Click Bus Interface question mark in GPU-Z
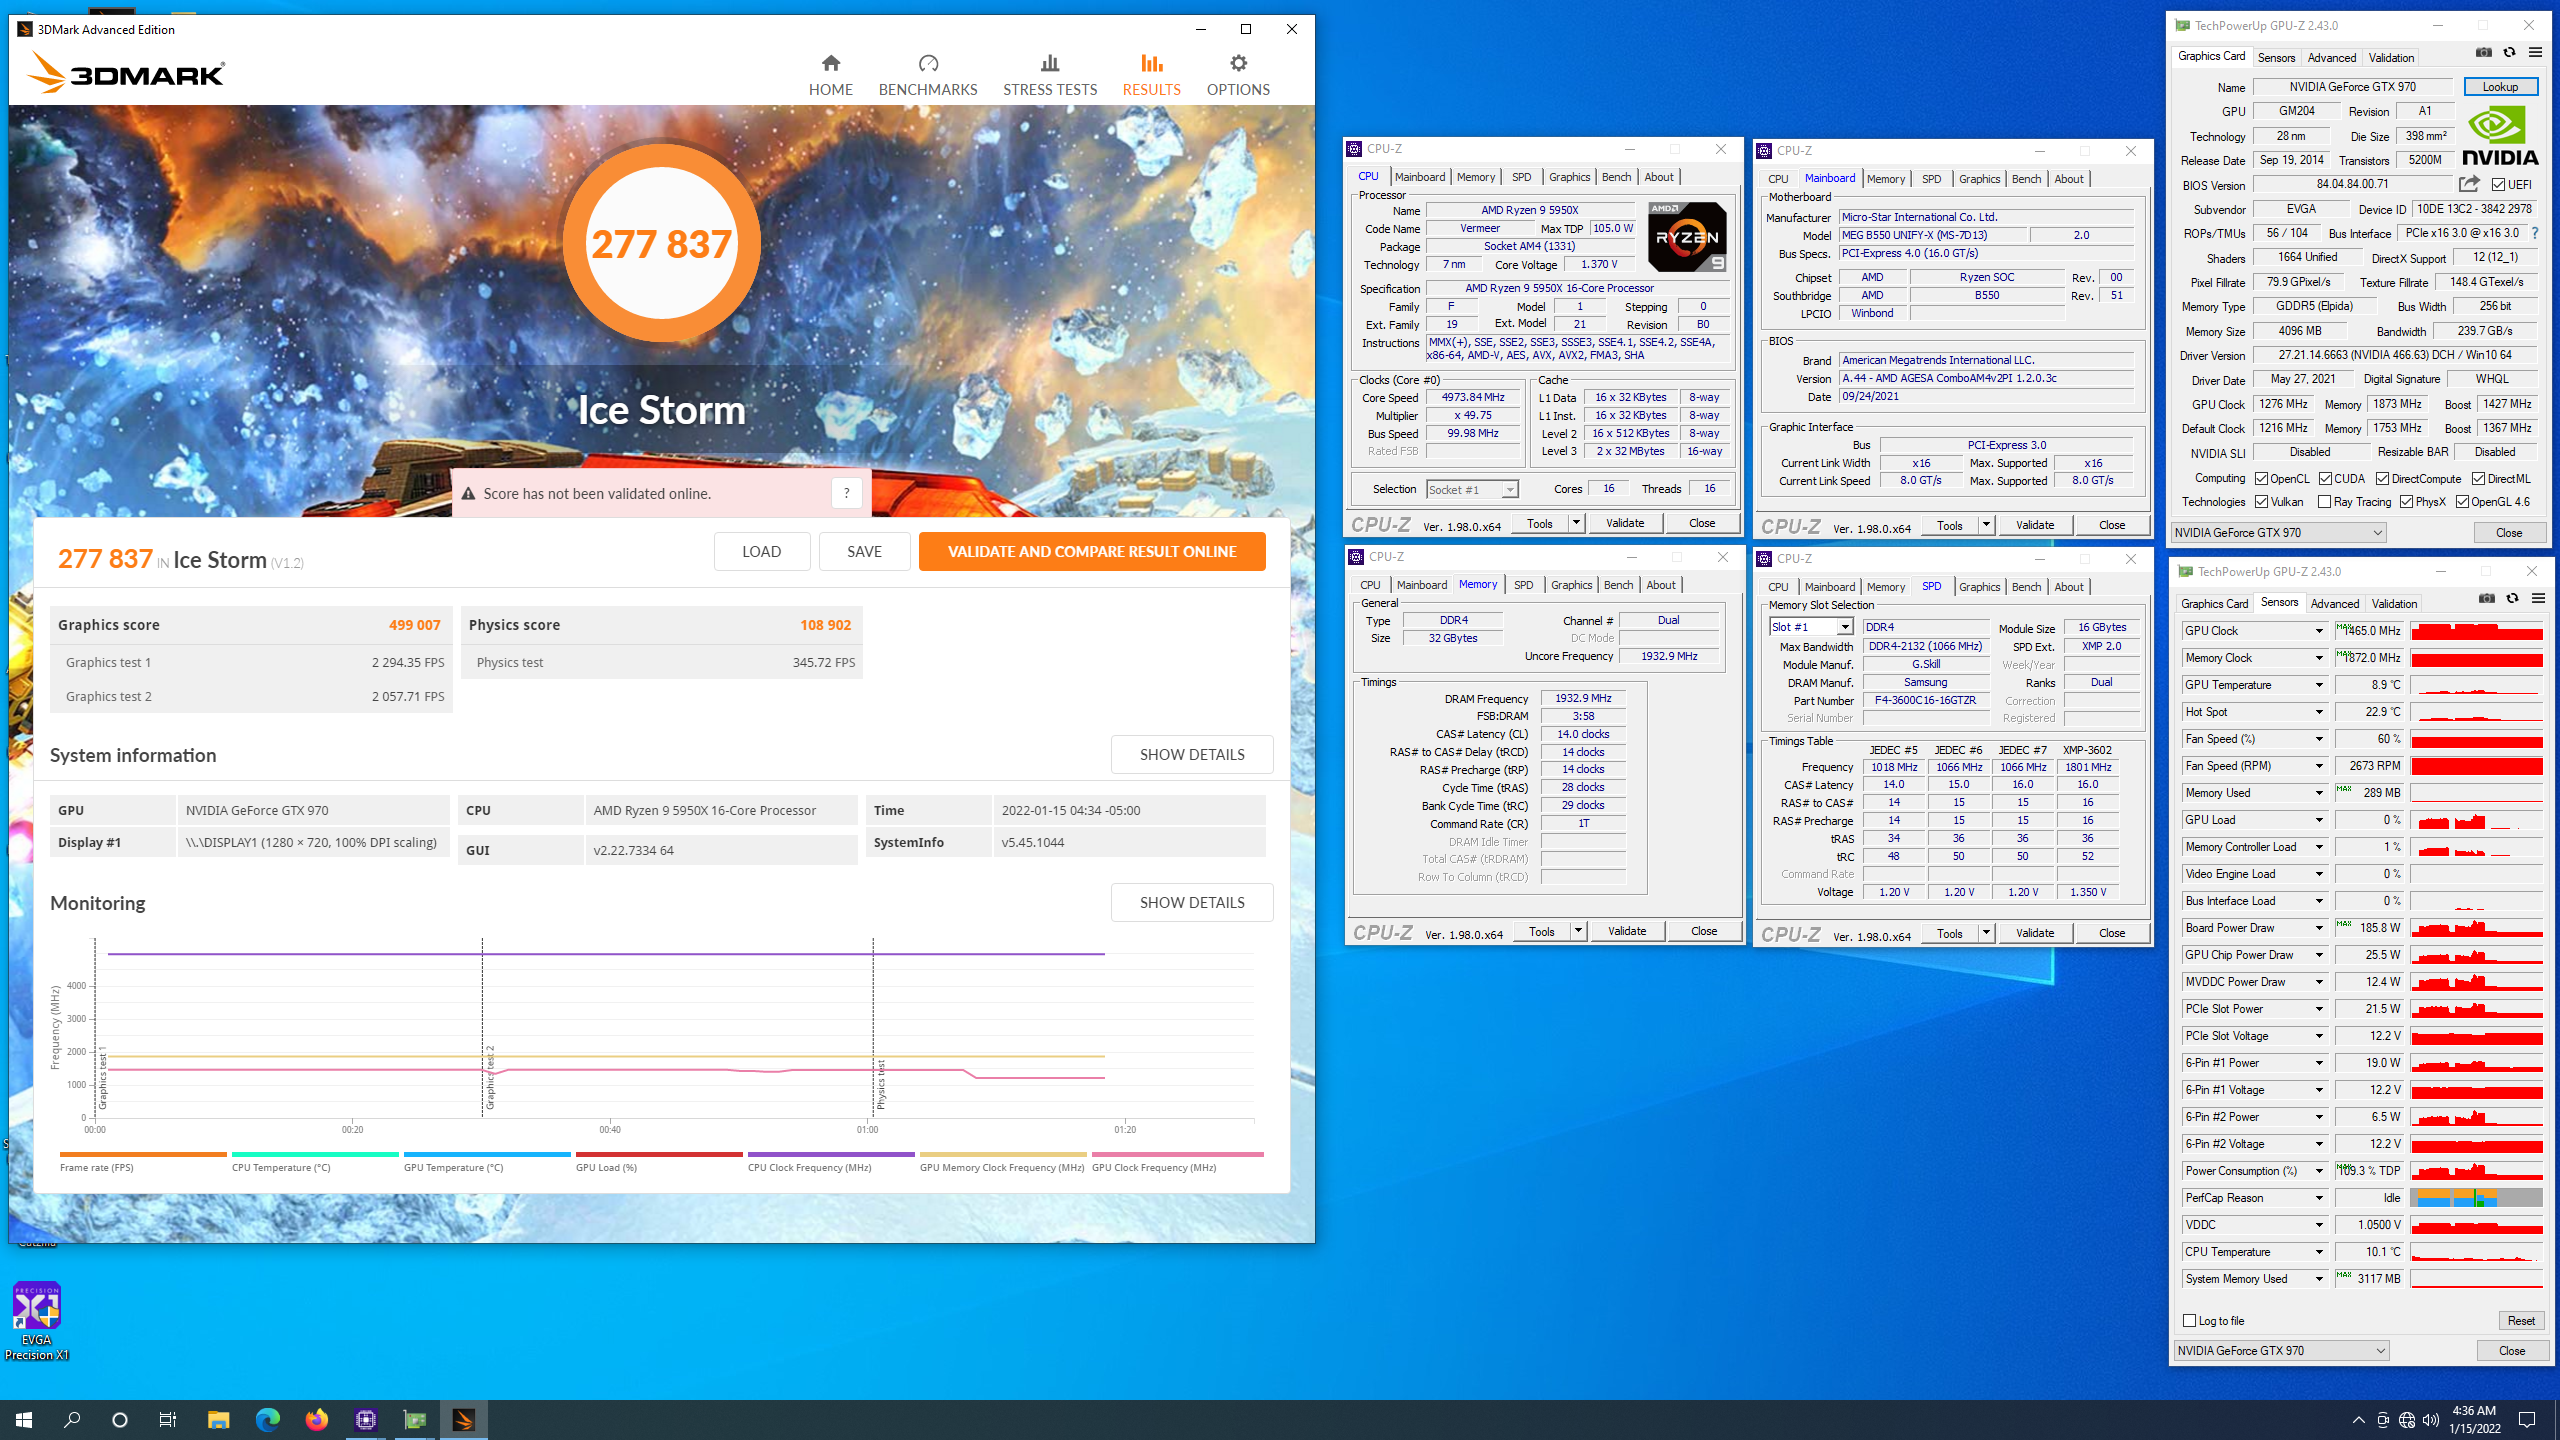The image size is (2560, 1440). click(x=2535, y=233)
